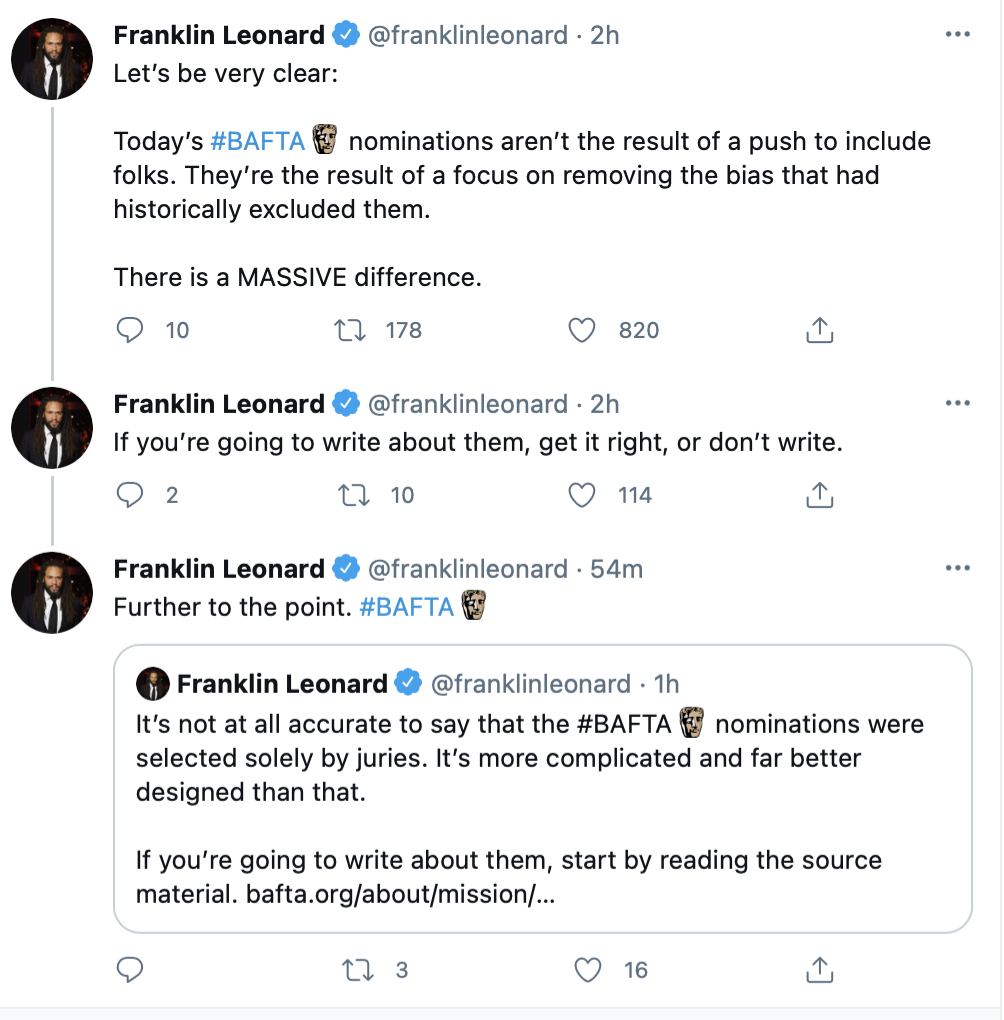
Task: Open more options on second tweet
Action: click(957, 403)
